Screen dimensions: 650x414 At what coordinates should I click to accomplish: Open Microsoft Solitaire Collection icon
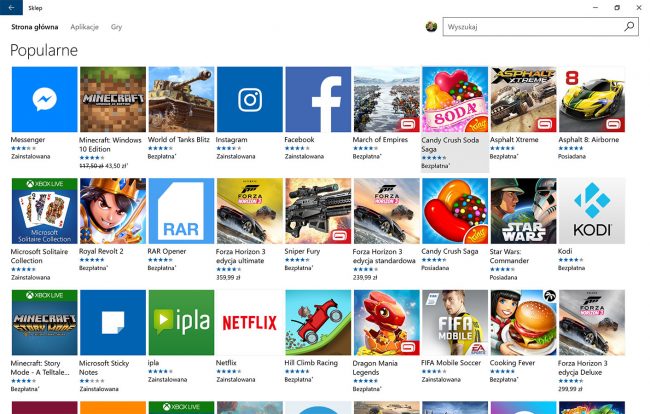[x=44, y=211]
